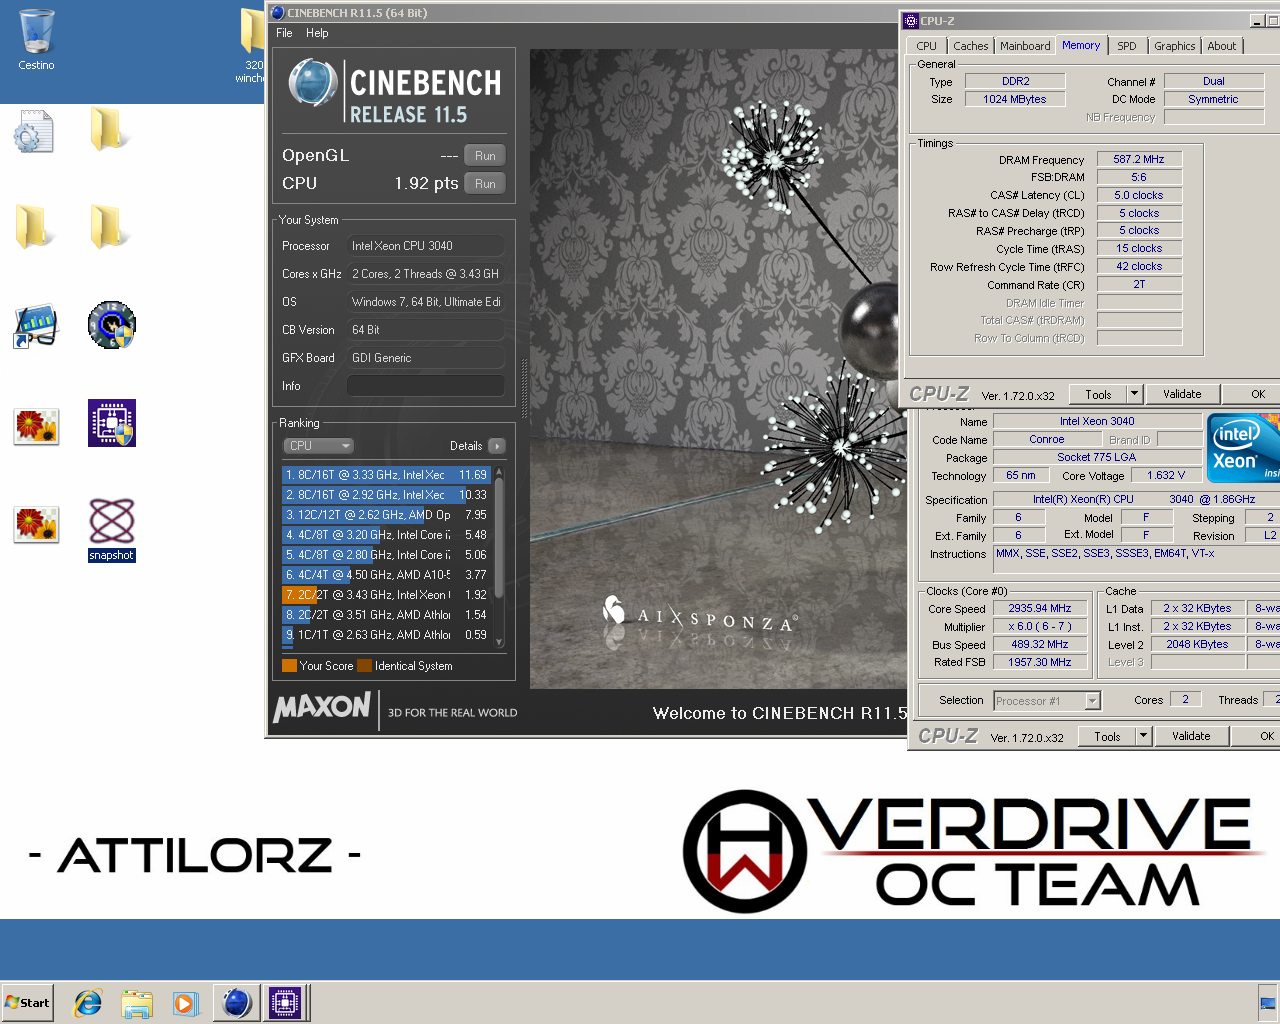Switch to CPU-Z via taskbar chip icon
This screenshot has width=1280, height=1024.
[285, 1002]
